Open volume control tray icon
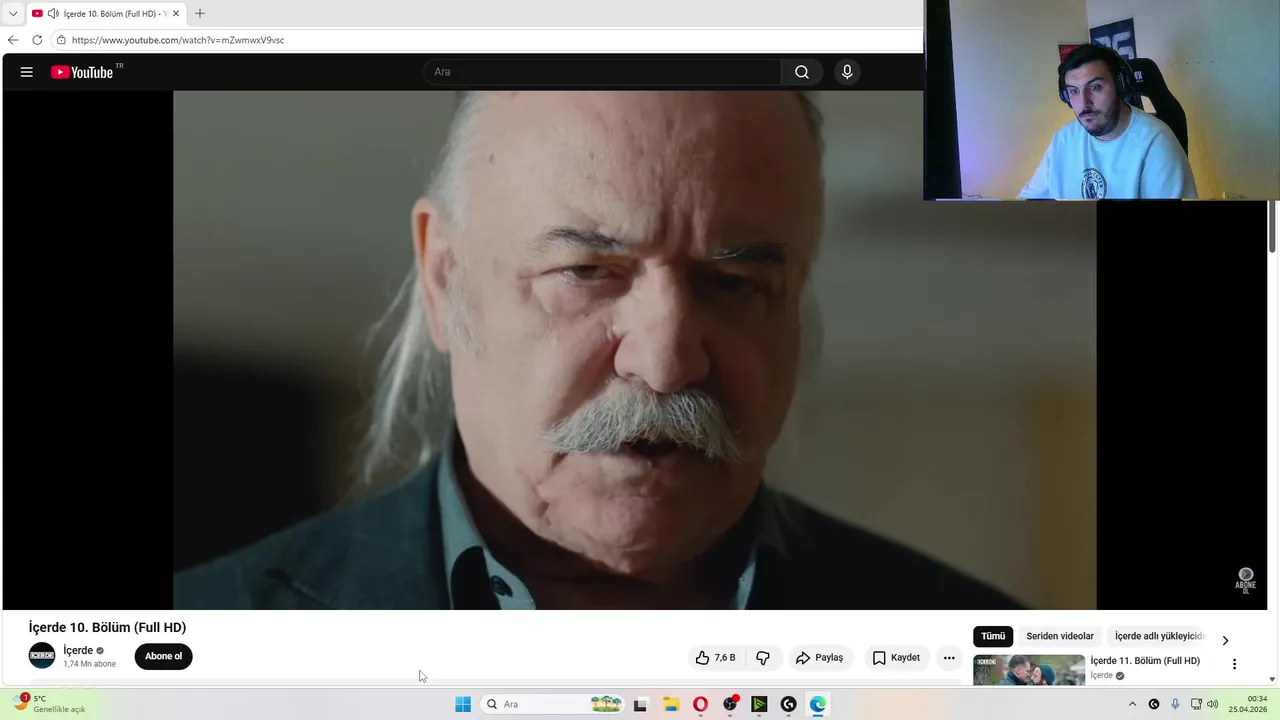Viewport: 1280px width, 720px height. [1213, 704]
